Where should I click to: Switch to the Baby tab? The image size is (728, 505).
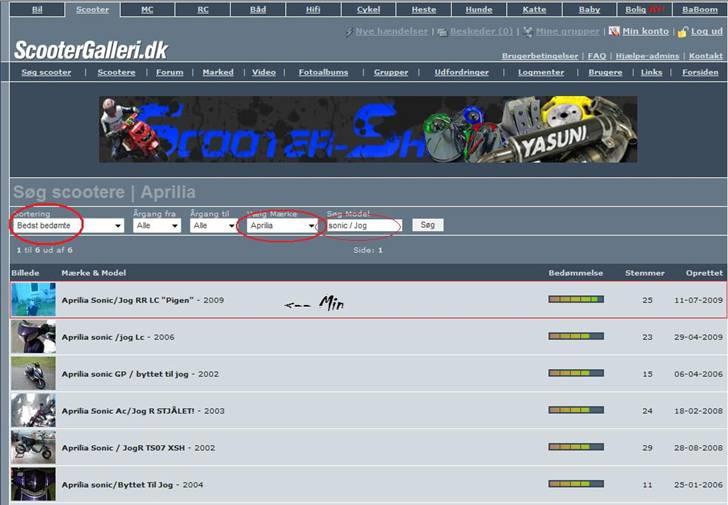[590, 9]
